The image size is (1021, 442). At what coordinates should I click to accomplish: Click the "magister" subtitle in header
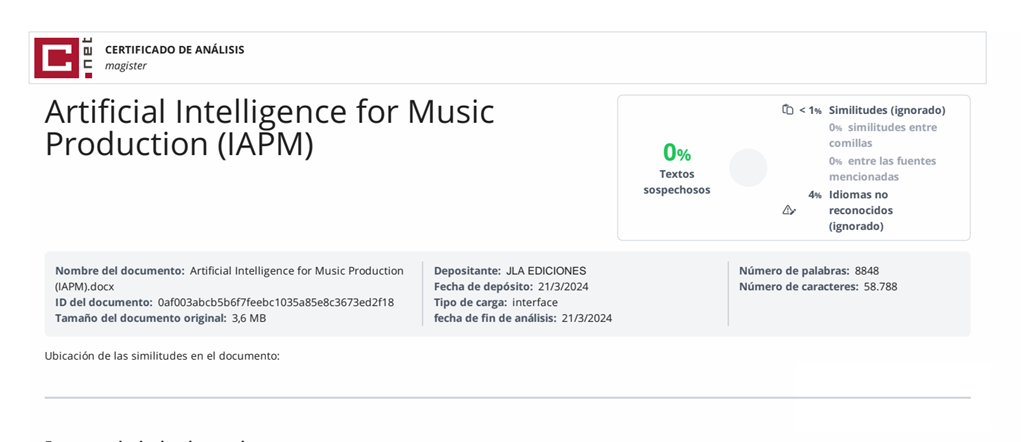[x=126, y=66]
